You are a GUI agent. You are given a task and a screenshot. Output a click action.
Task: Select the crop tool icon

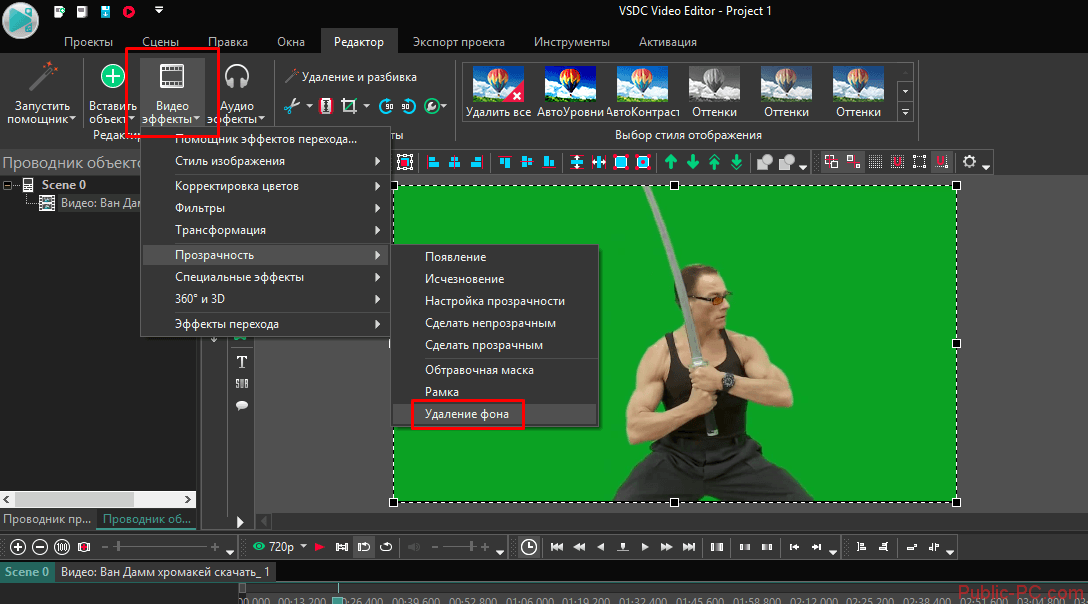349,106
